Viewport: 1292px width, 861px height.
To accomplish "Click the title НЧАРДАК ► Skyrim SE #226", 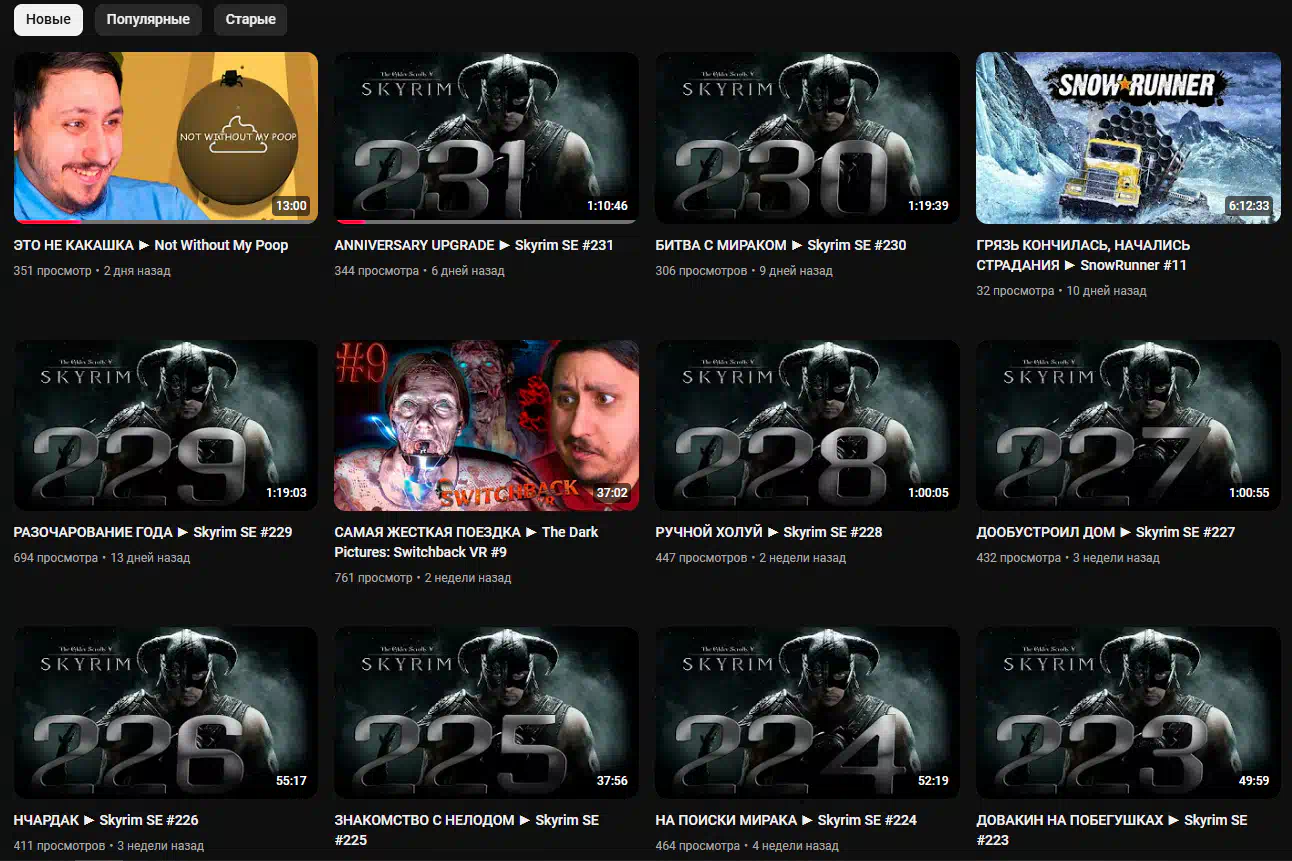I will 106,820.
